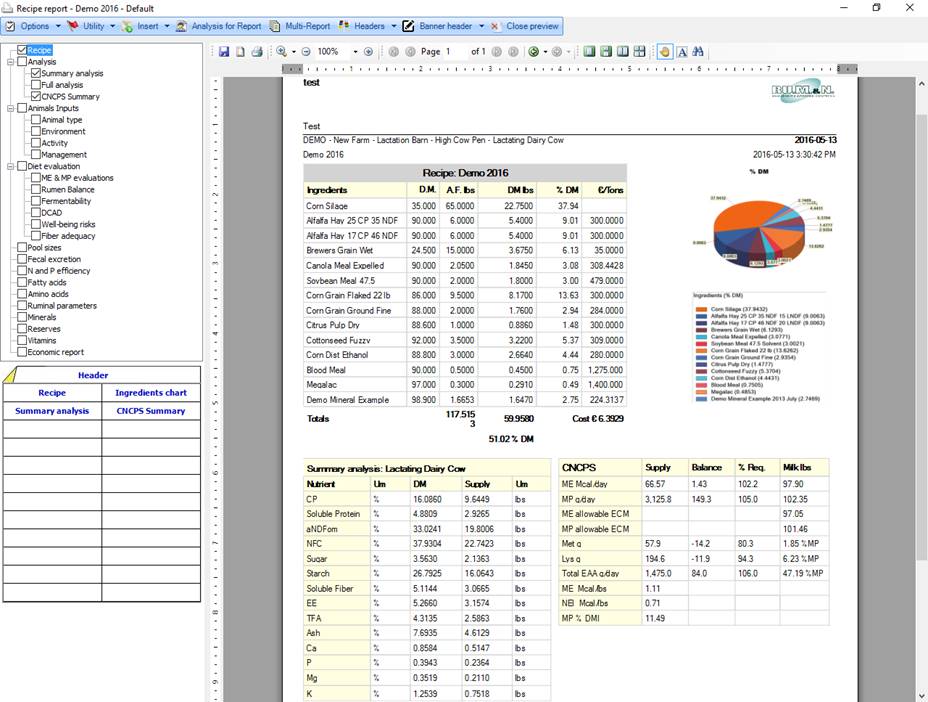Open the Utility dropdown arrow
Image resolution: width=928 pixels, height=702 pixels.
112,26
